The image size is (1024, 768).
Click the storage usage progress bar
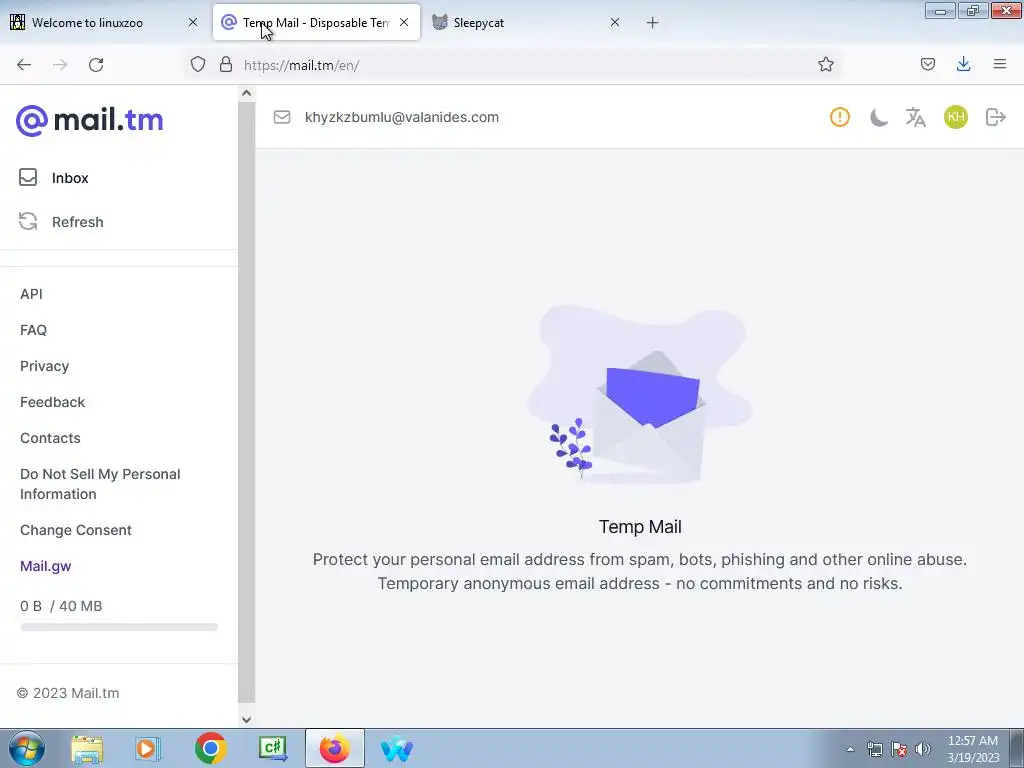[119, 627]
